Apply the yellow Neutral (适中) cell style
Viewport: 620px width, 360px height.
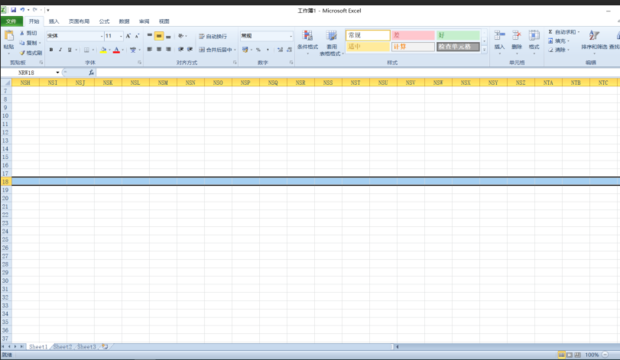[368, 47]
